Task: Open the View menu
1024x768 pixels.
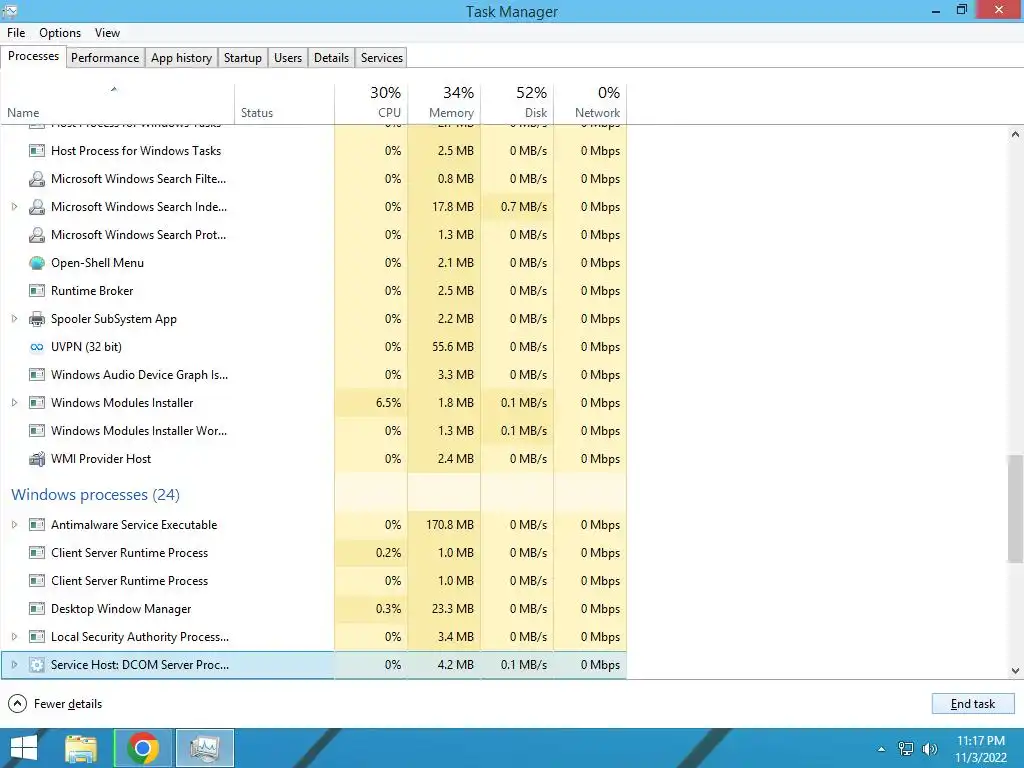Action: point(107,33)
